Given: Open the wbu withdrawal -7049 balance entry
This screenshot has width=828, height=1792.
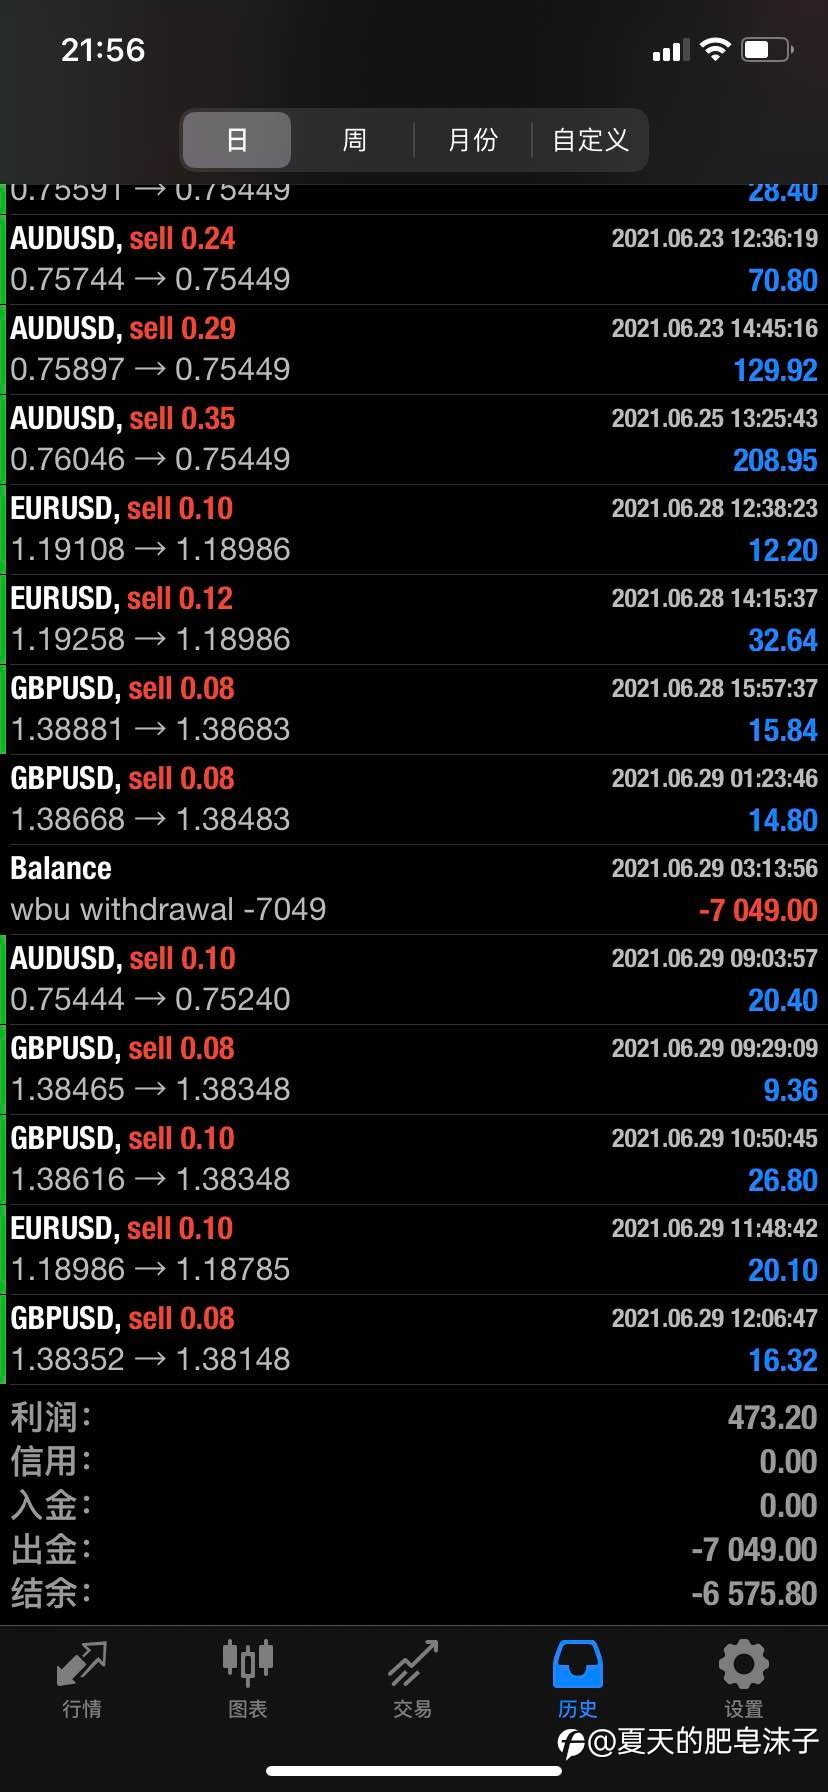Looking at the screenshot, I should (x=414, y=889).
